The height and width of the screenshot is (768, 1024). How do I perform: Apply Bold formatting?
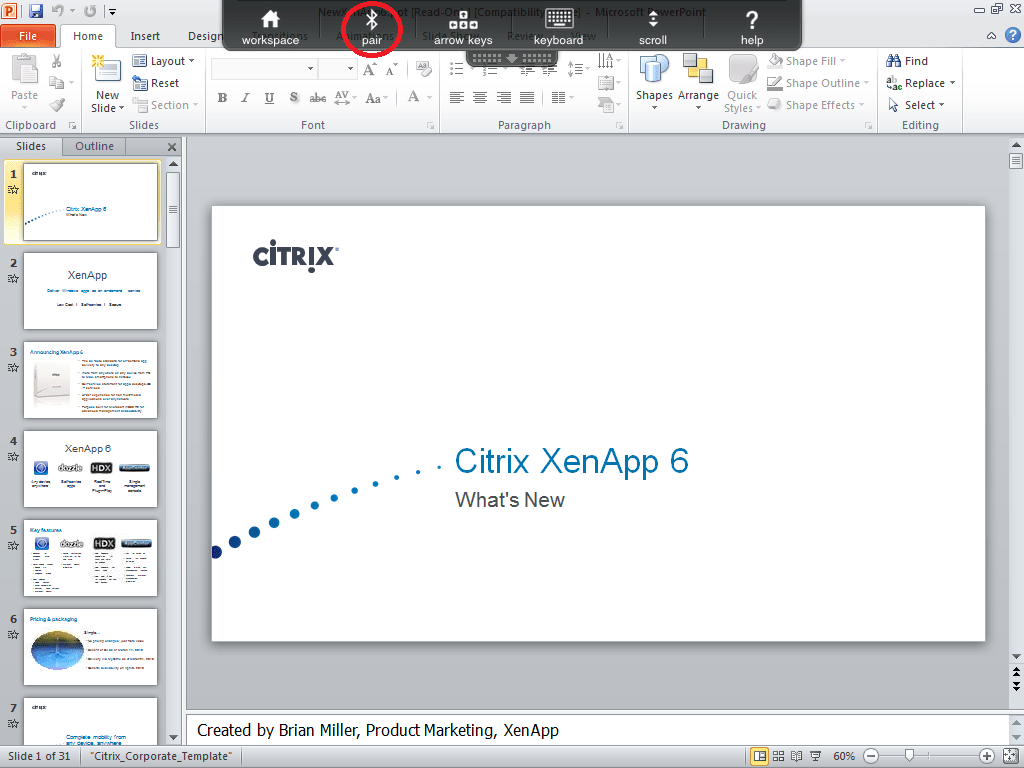point(223,98)
